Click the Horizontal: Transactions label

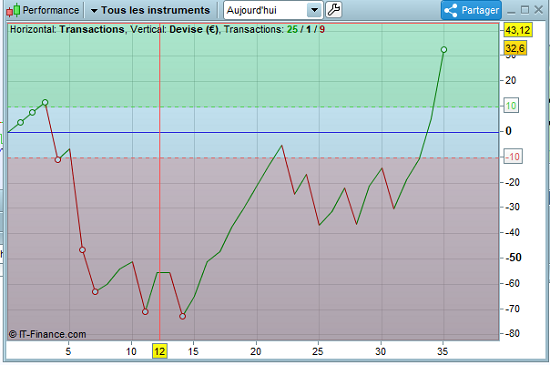[67, 29]
